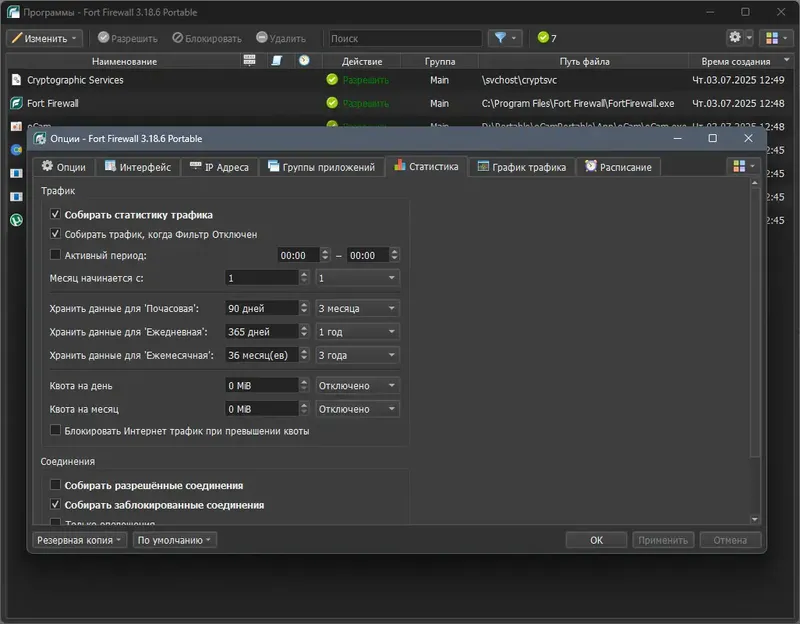Toggle Собирать заблокированные соединения checkbox
The width and height of the screenshot is (800, 624).
click(55, 504)
